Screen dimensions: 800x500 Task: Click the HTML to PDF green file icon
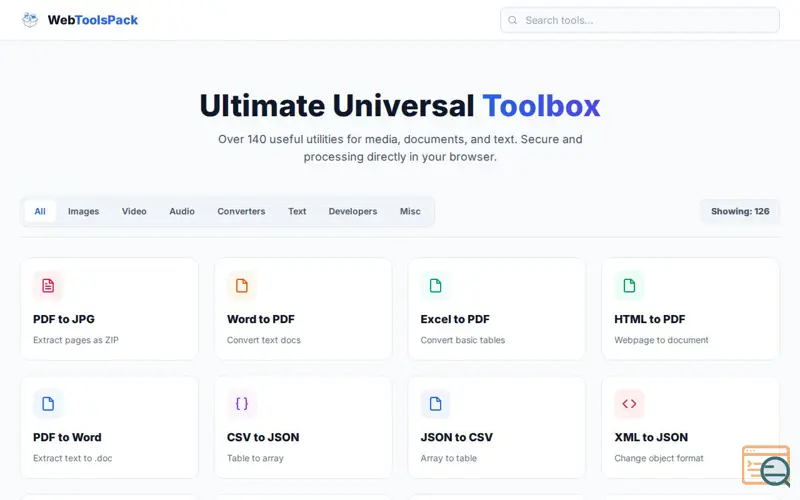629,286
